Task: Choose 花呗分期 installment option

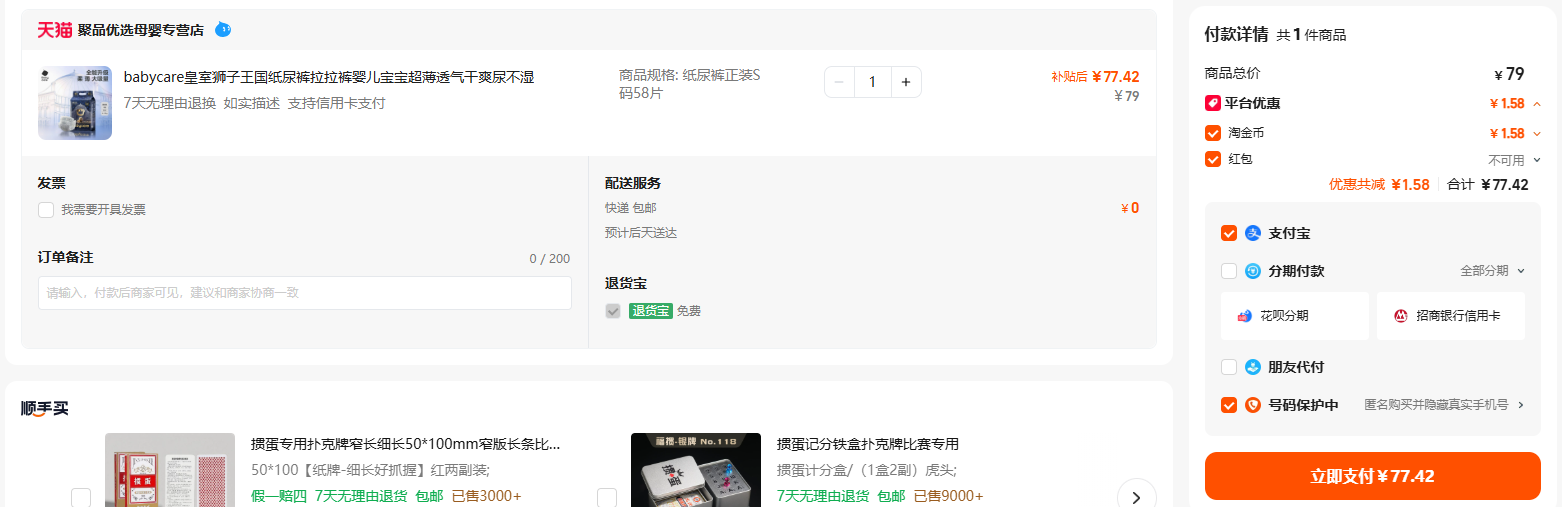Action: pos(1295,316)
